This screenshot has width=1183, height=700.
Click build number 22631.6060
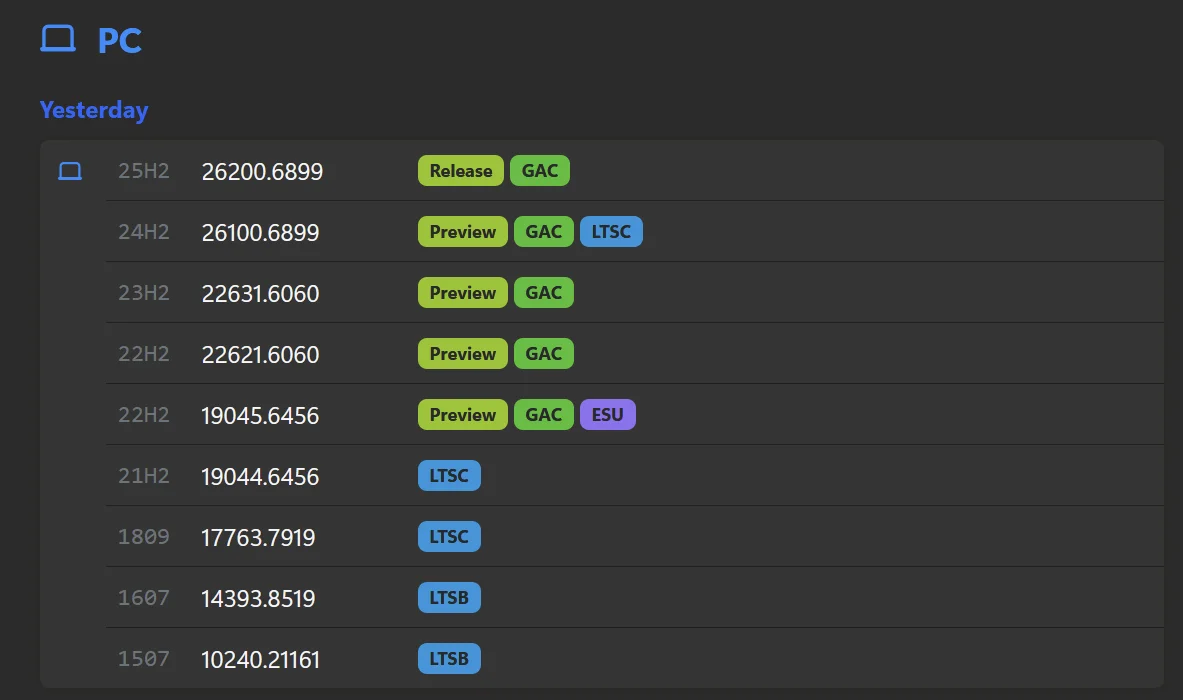coord(260,294)
